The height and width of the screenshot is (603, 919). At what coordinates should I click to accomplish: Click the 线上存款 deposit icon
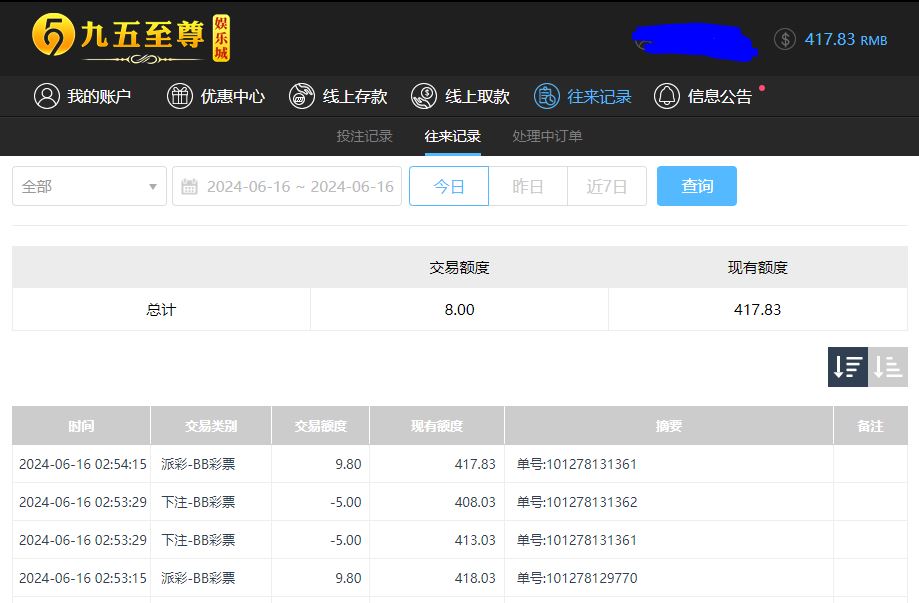click(301, 96)
